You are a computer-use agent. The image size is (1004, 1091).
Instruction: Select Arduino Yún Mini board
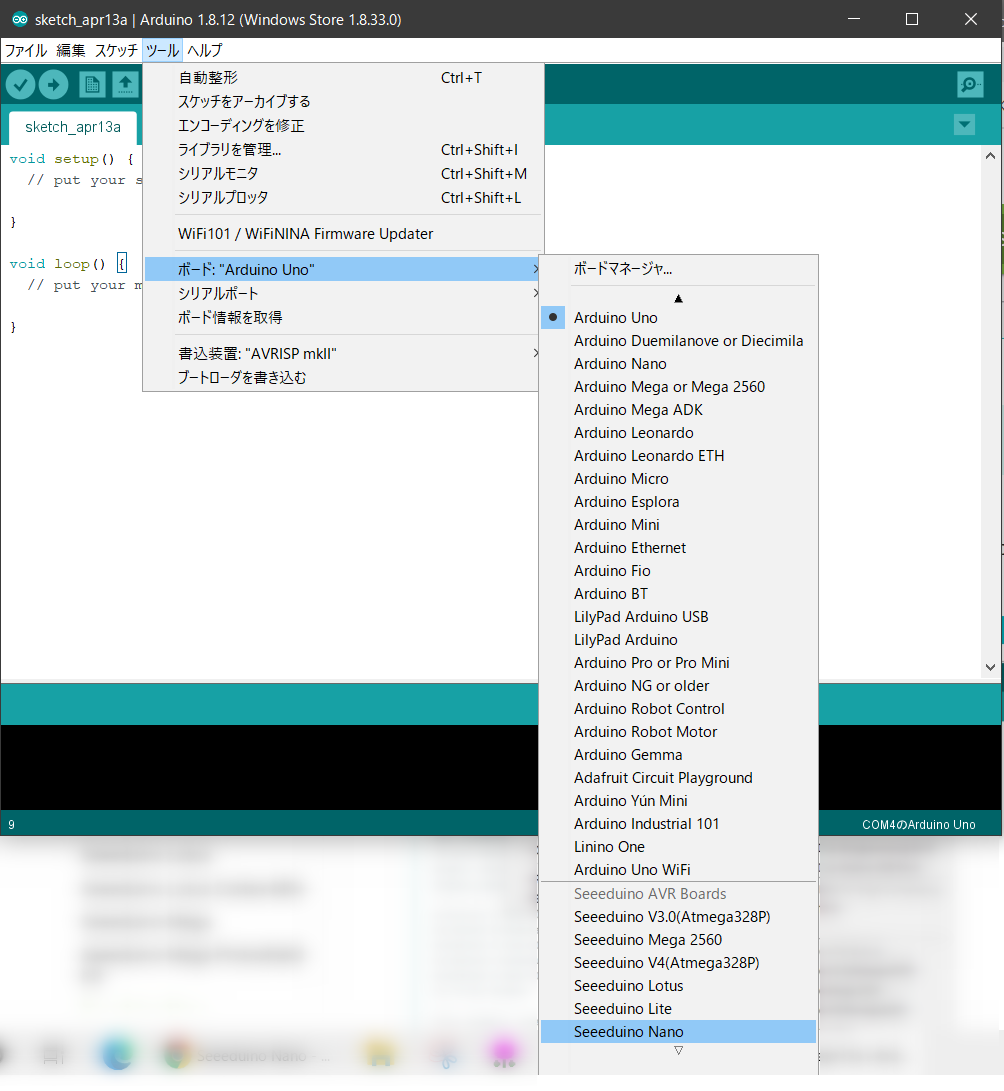pyautogui.click(x=678, y=800)
